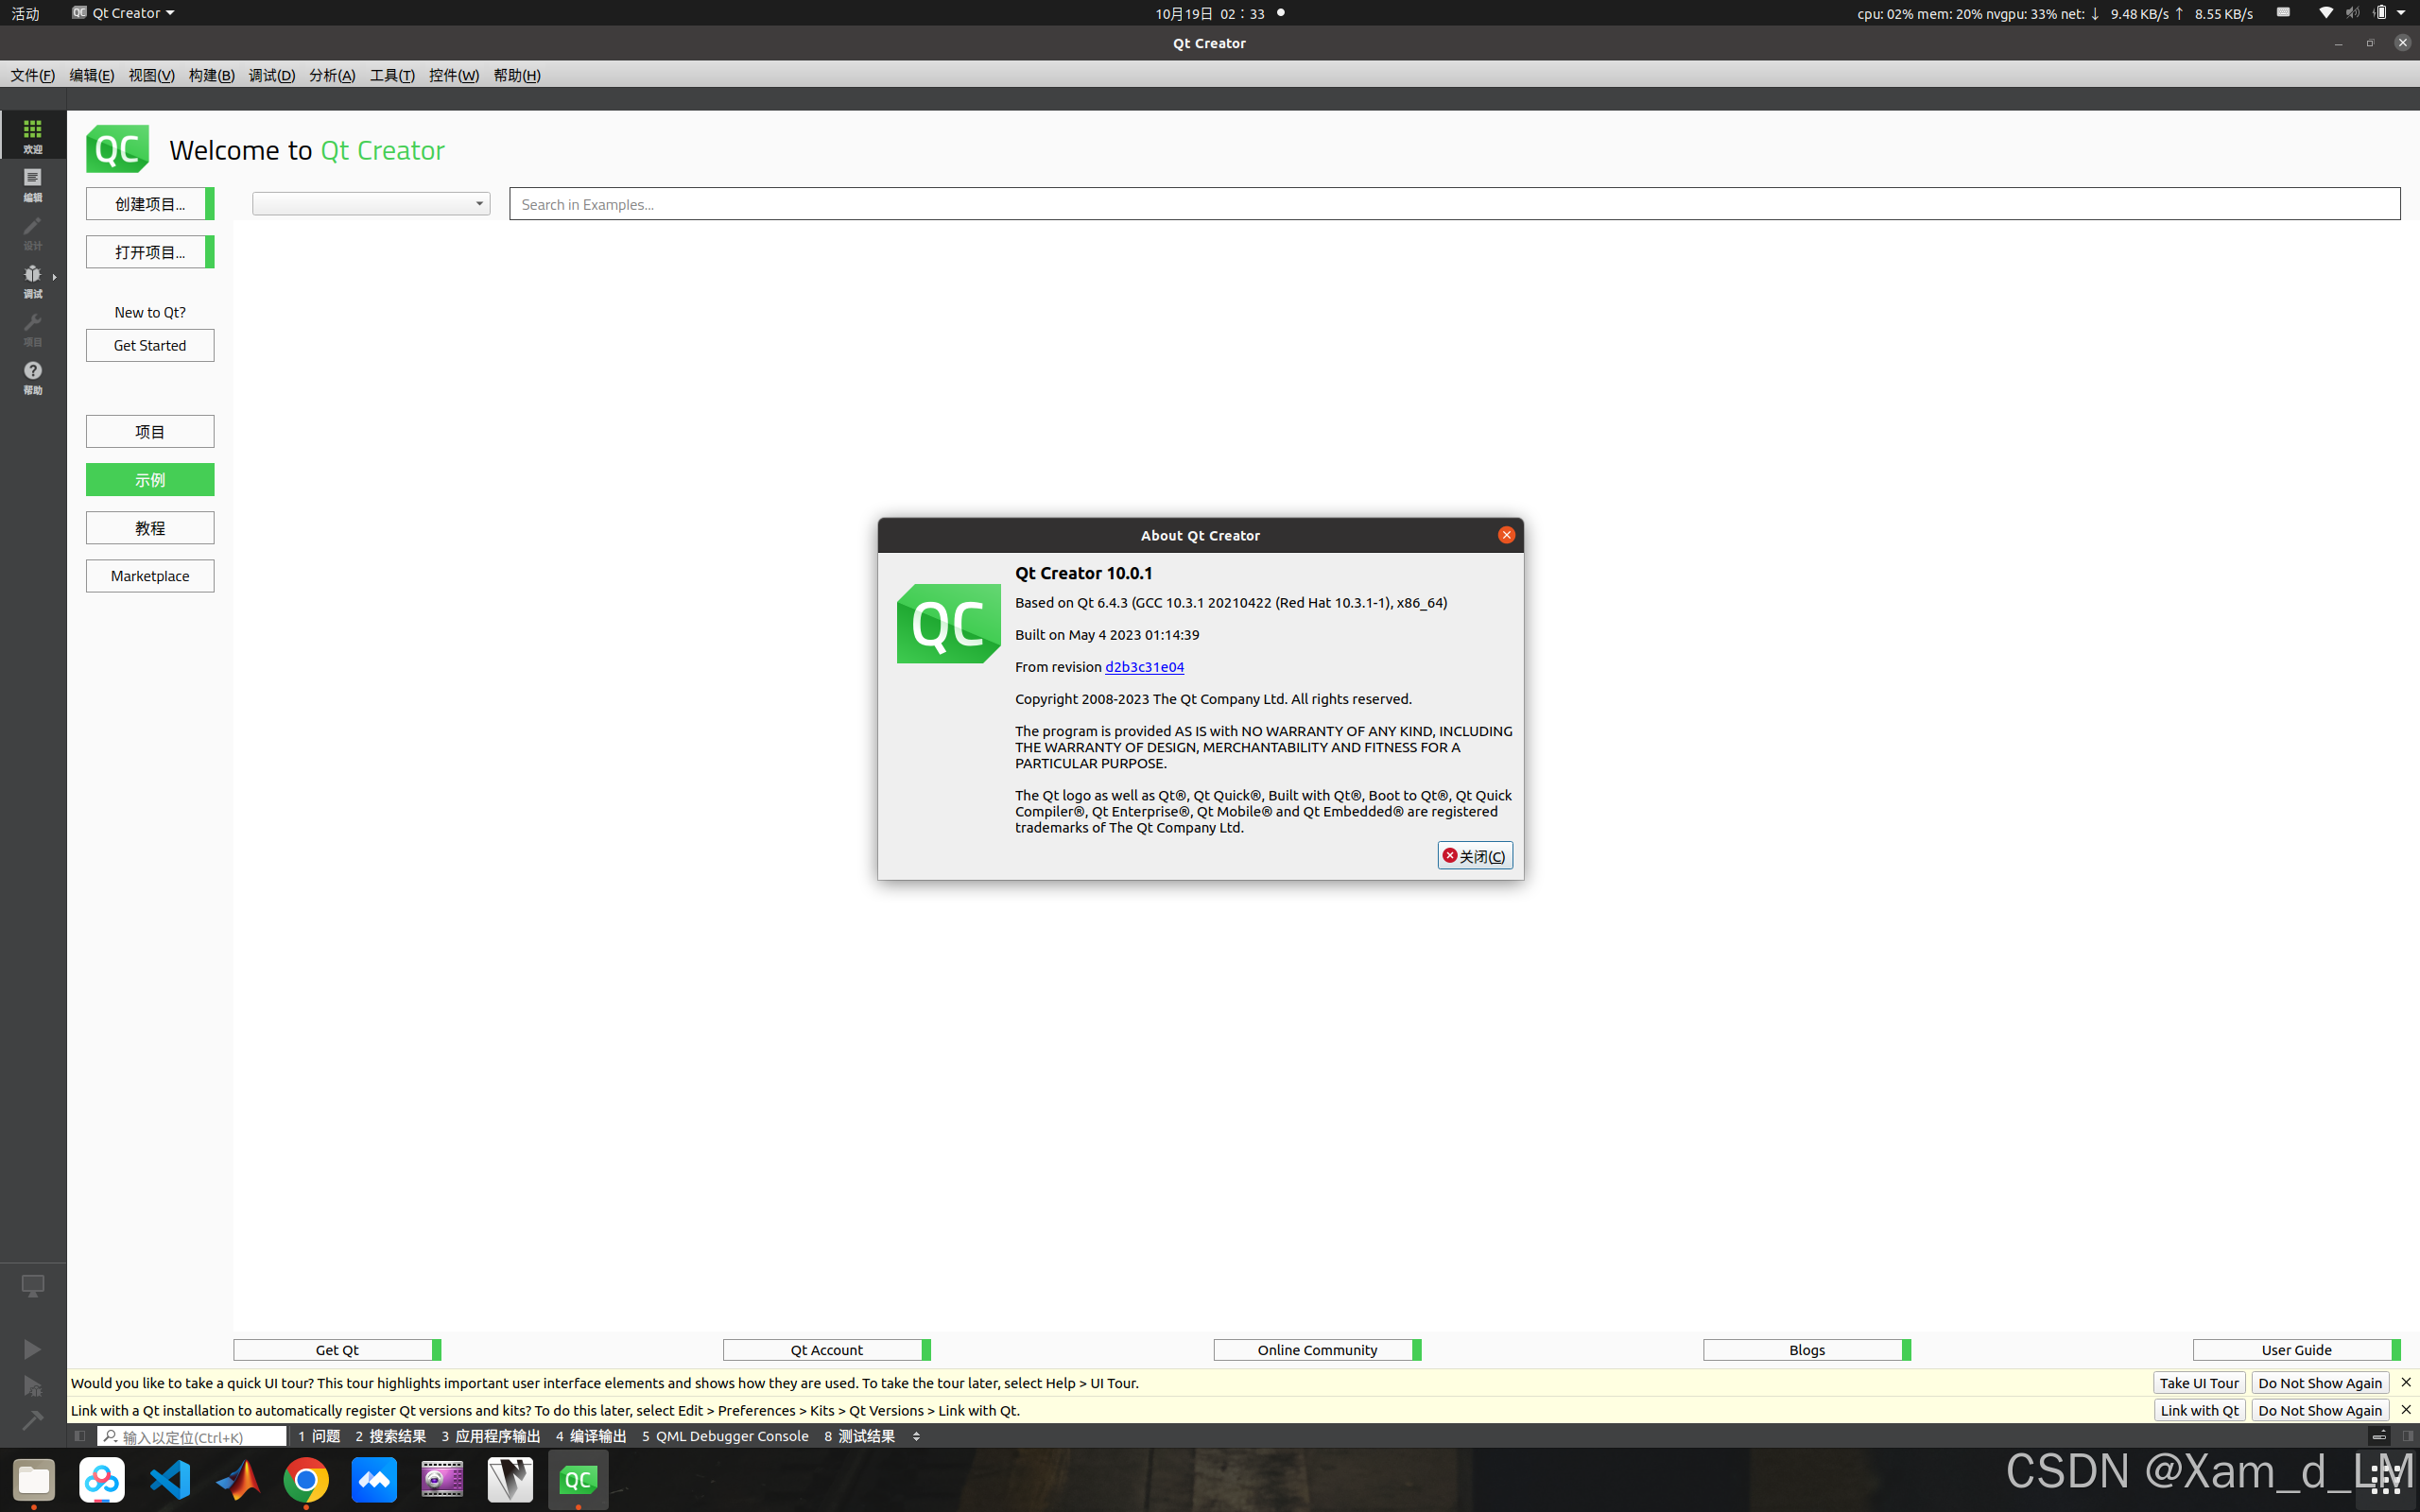Open the 欢迎 (Welcome) mode icon

point(33,135)
